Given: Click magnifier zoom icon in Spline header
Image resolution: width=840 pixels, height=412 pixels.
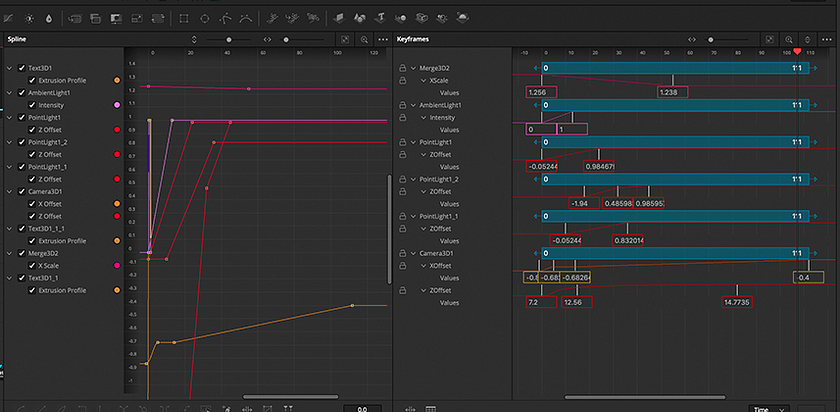Looking at the screenshot, I should 364,39.
